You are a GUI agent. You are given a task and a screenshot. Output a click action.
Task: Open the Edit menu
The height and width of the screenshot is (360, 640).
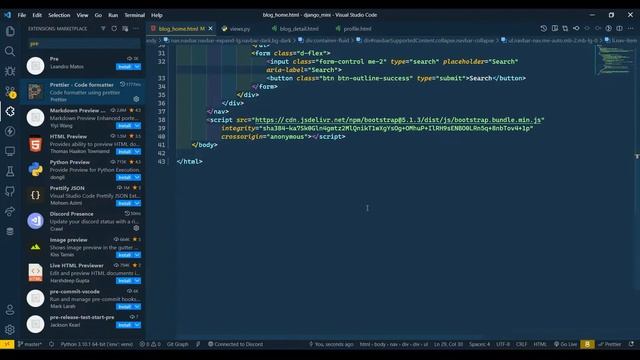[x=37, y=15]
